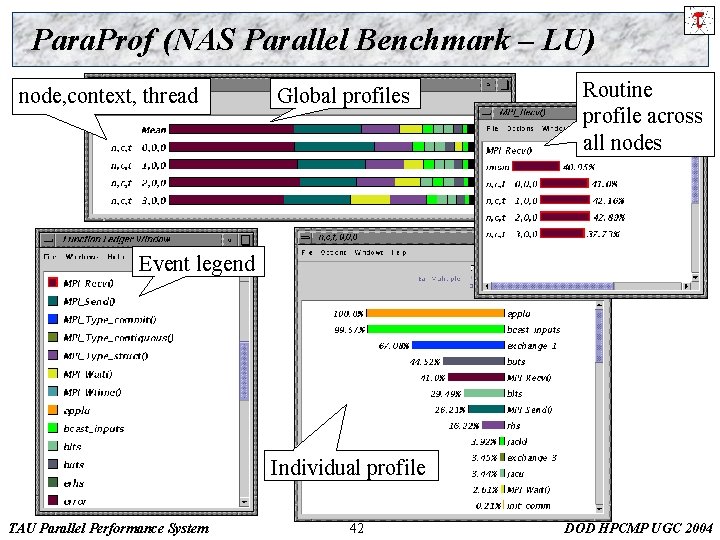The width and height of the screenshot is (720, 540).
Task: Select the MPI_Type_contiguous() olive swatch
Action: (53, 337)
